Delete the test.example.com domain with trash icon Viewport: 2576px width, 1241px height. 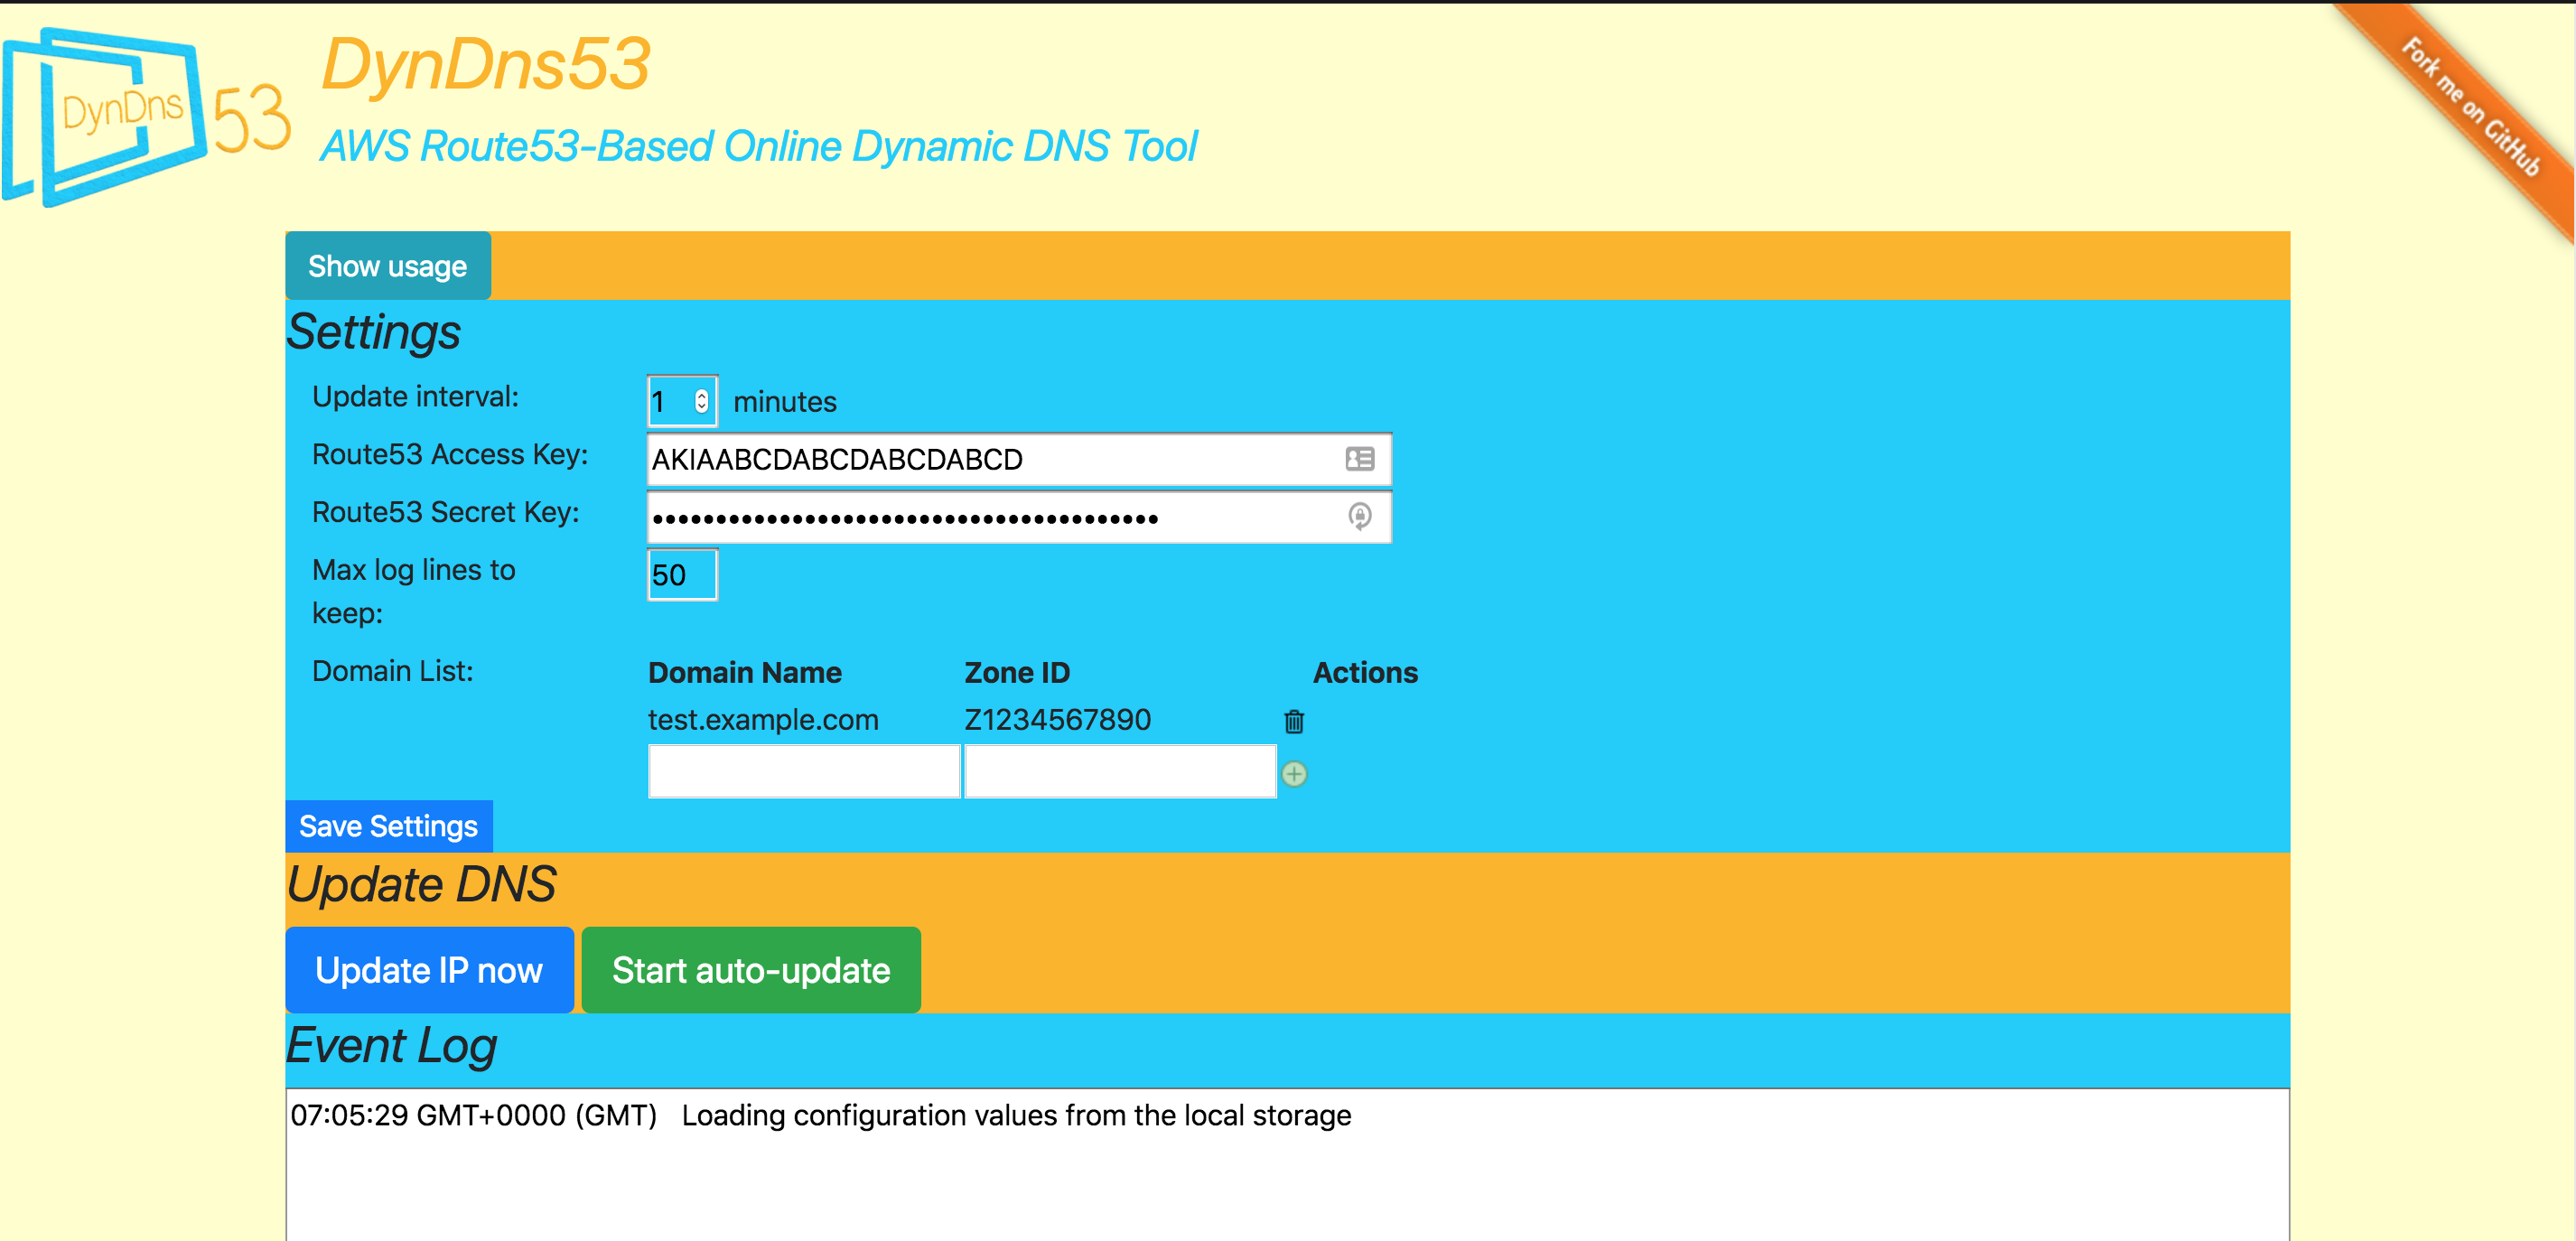click(x=1293, y=721)
